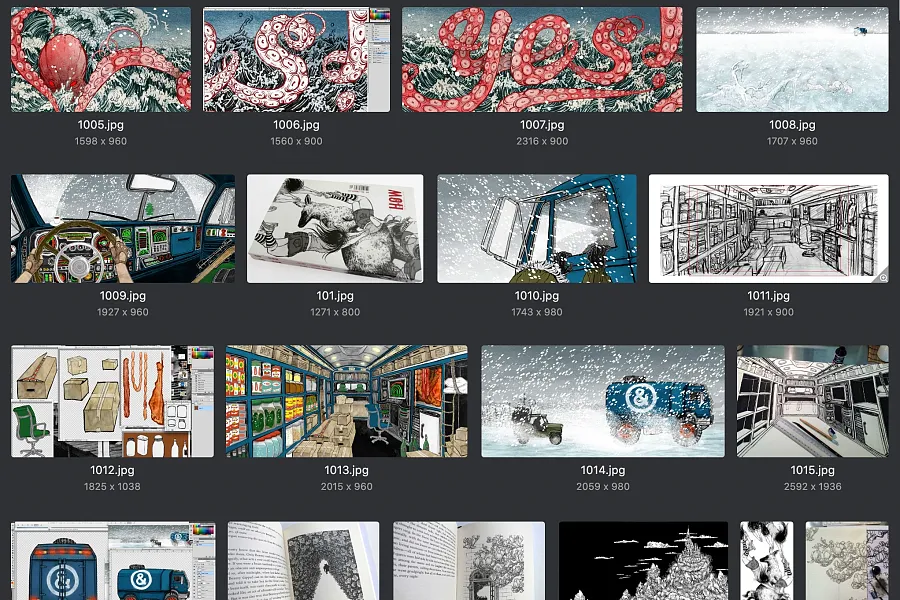Image resolution: width=900 pixels, height=600 pixels.
Task: Select the blue ampersand truck design thumbnail
Action: pyautogui.click(x=114, y=560)
